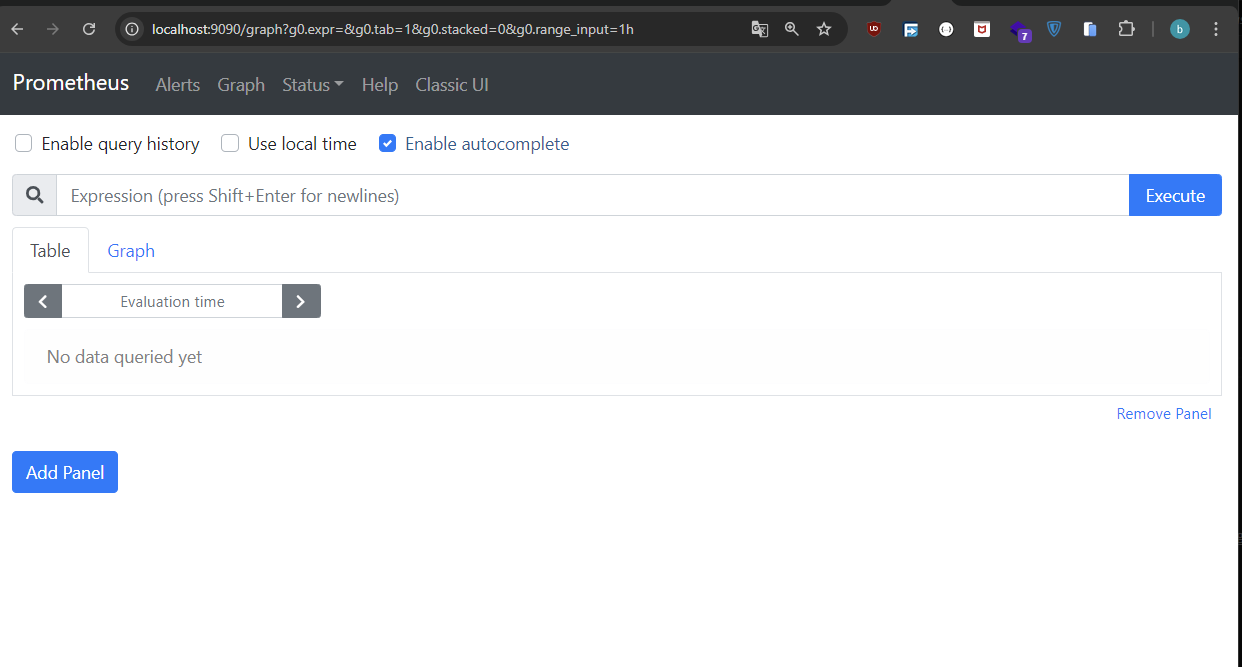Run the query with Execute
The image size is (1242, 667).
[x=1175, y=195]
